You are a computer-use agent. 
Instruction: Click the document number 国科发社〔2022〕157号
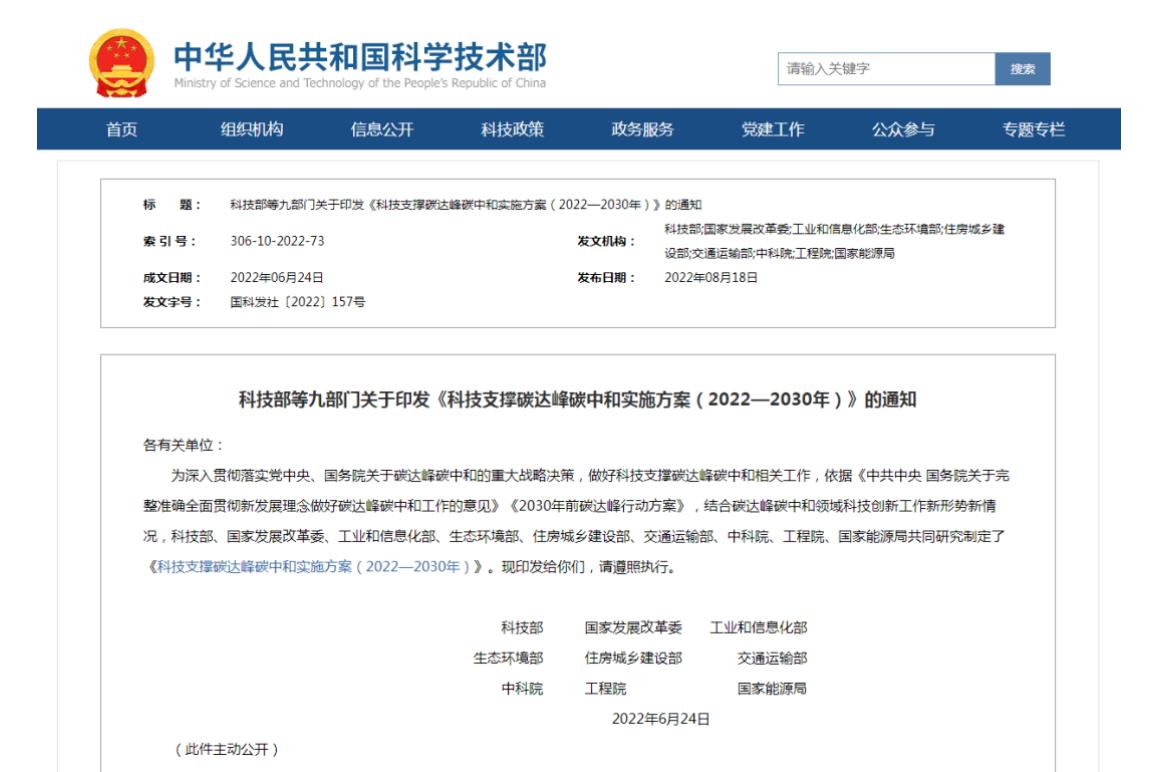coord(297,302)
